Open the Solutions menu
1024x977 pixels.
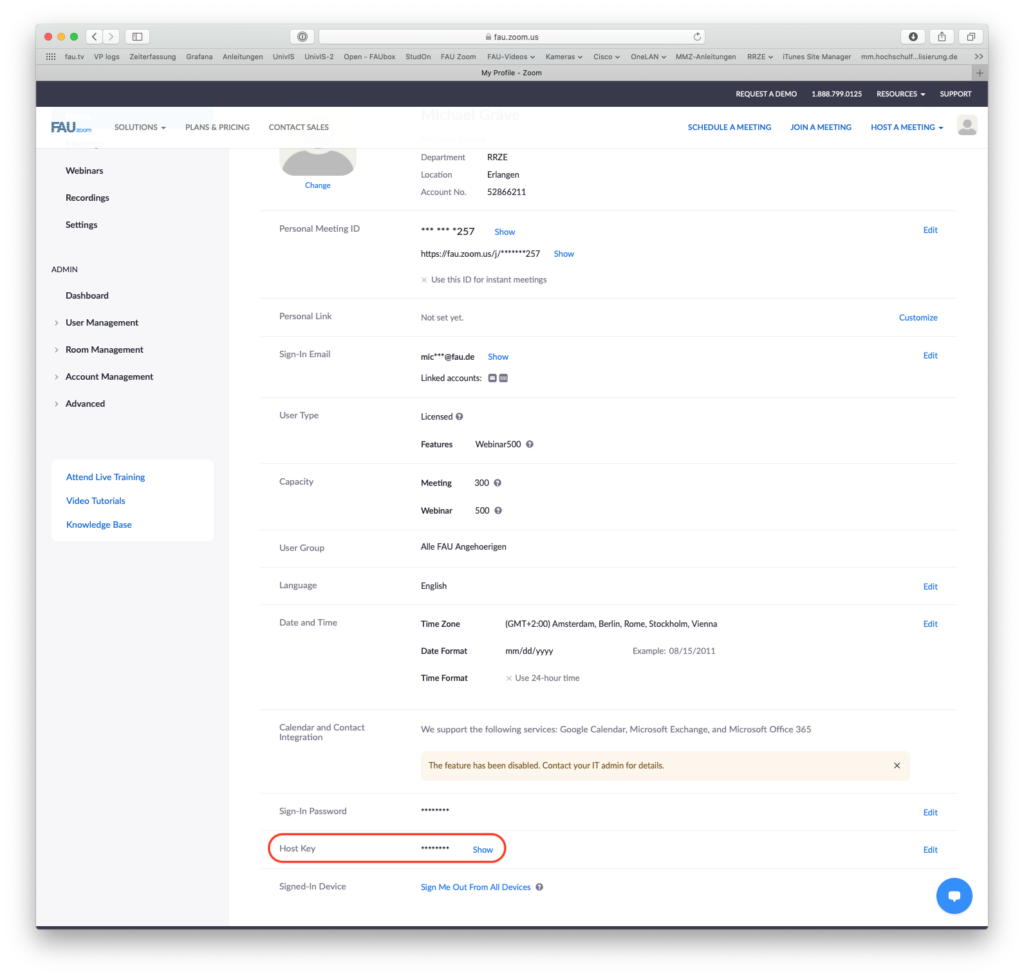(139, 127)
